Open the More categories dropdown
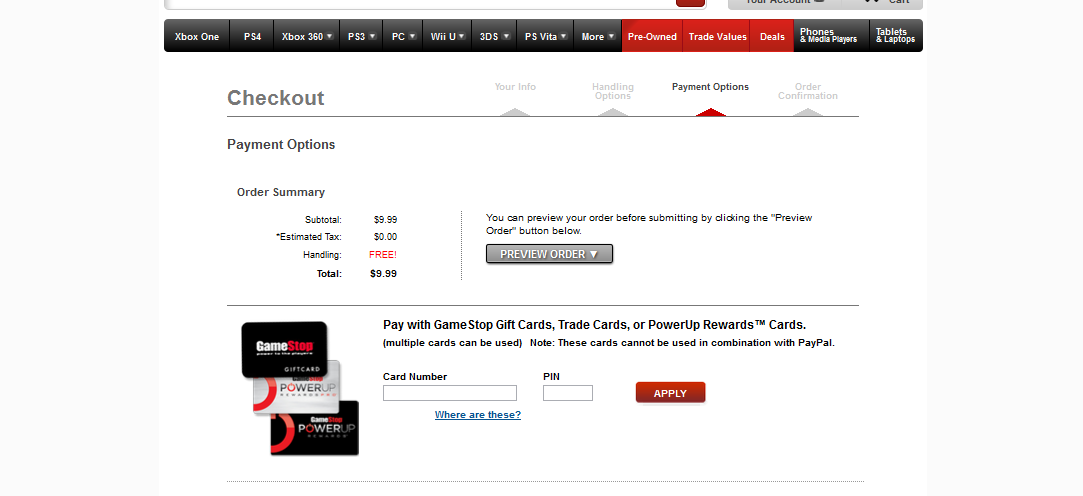The width and height of the screenshot is (1083, 496). point(598,37)
